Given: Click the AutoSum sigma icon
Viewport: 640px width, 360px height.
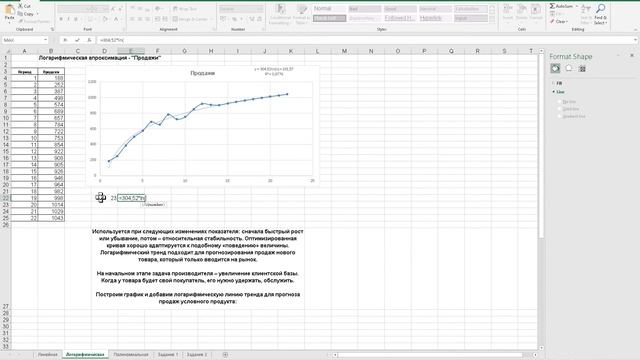Looking at the screenshot, I should pyautogui.click(x=552, y=6).
